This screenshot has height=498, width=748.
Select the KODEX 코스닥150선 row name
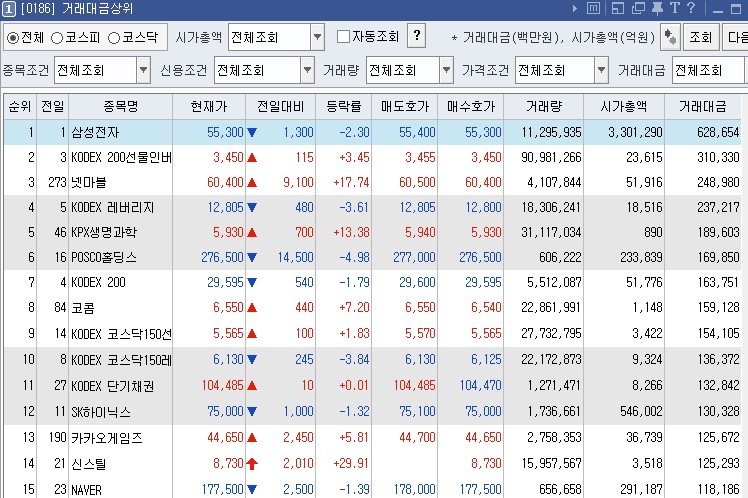point(121,333)
